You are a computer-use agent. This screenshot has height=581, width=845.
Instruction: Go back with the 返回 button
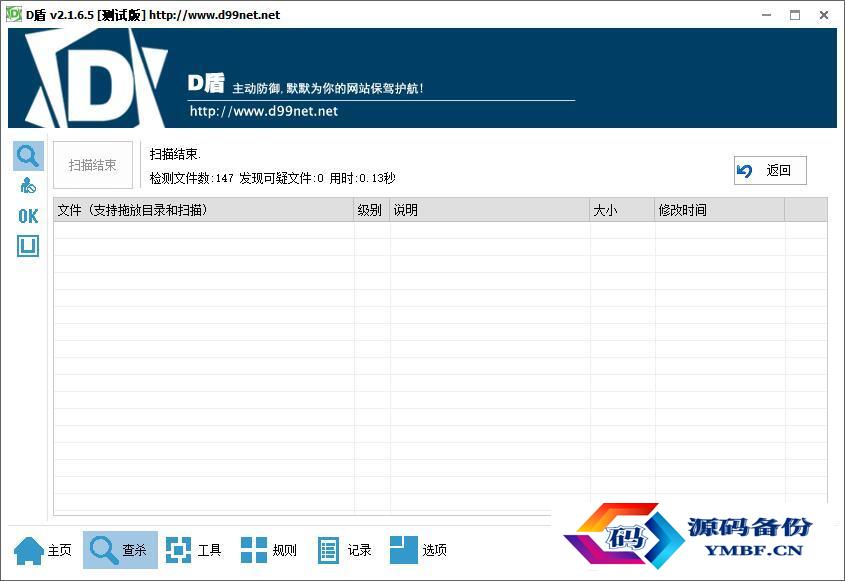coord(770,171)
